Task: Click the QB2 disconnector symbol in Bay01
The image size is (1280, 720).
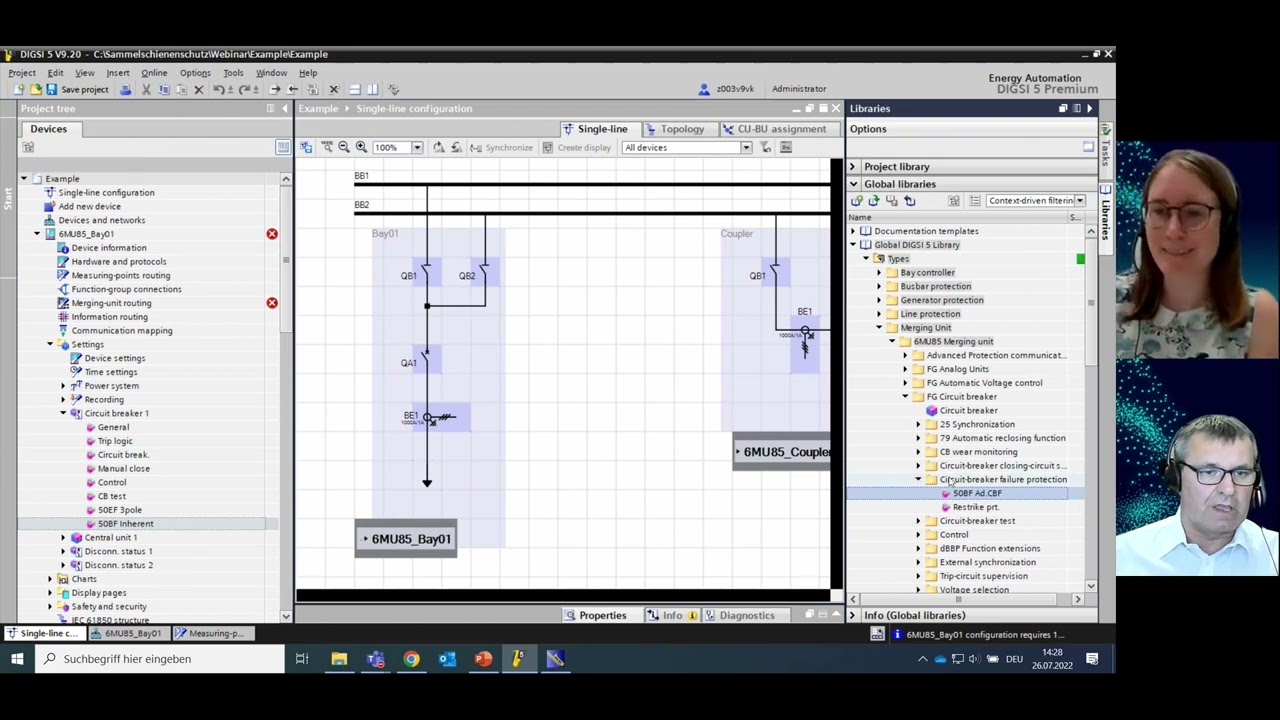Action: pyautogui.click(x=484, y=273)
